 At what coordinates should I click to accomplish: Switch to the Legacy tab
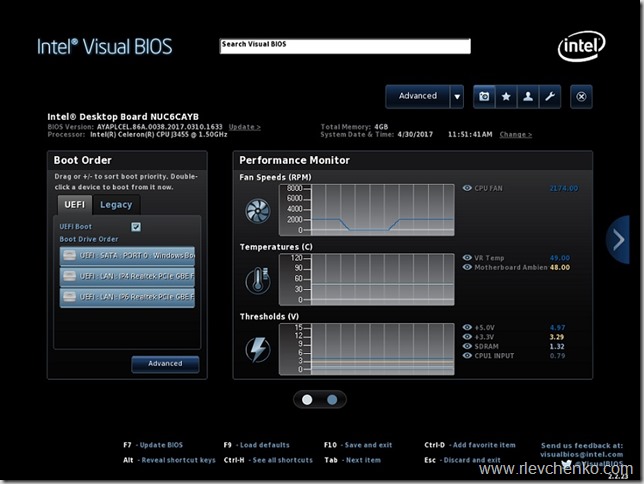coord(116,205)
